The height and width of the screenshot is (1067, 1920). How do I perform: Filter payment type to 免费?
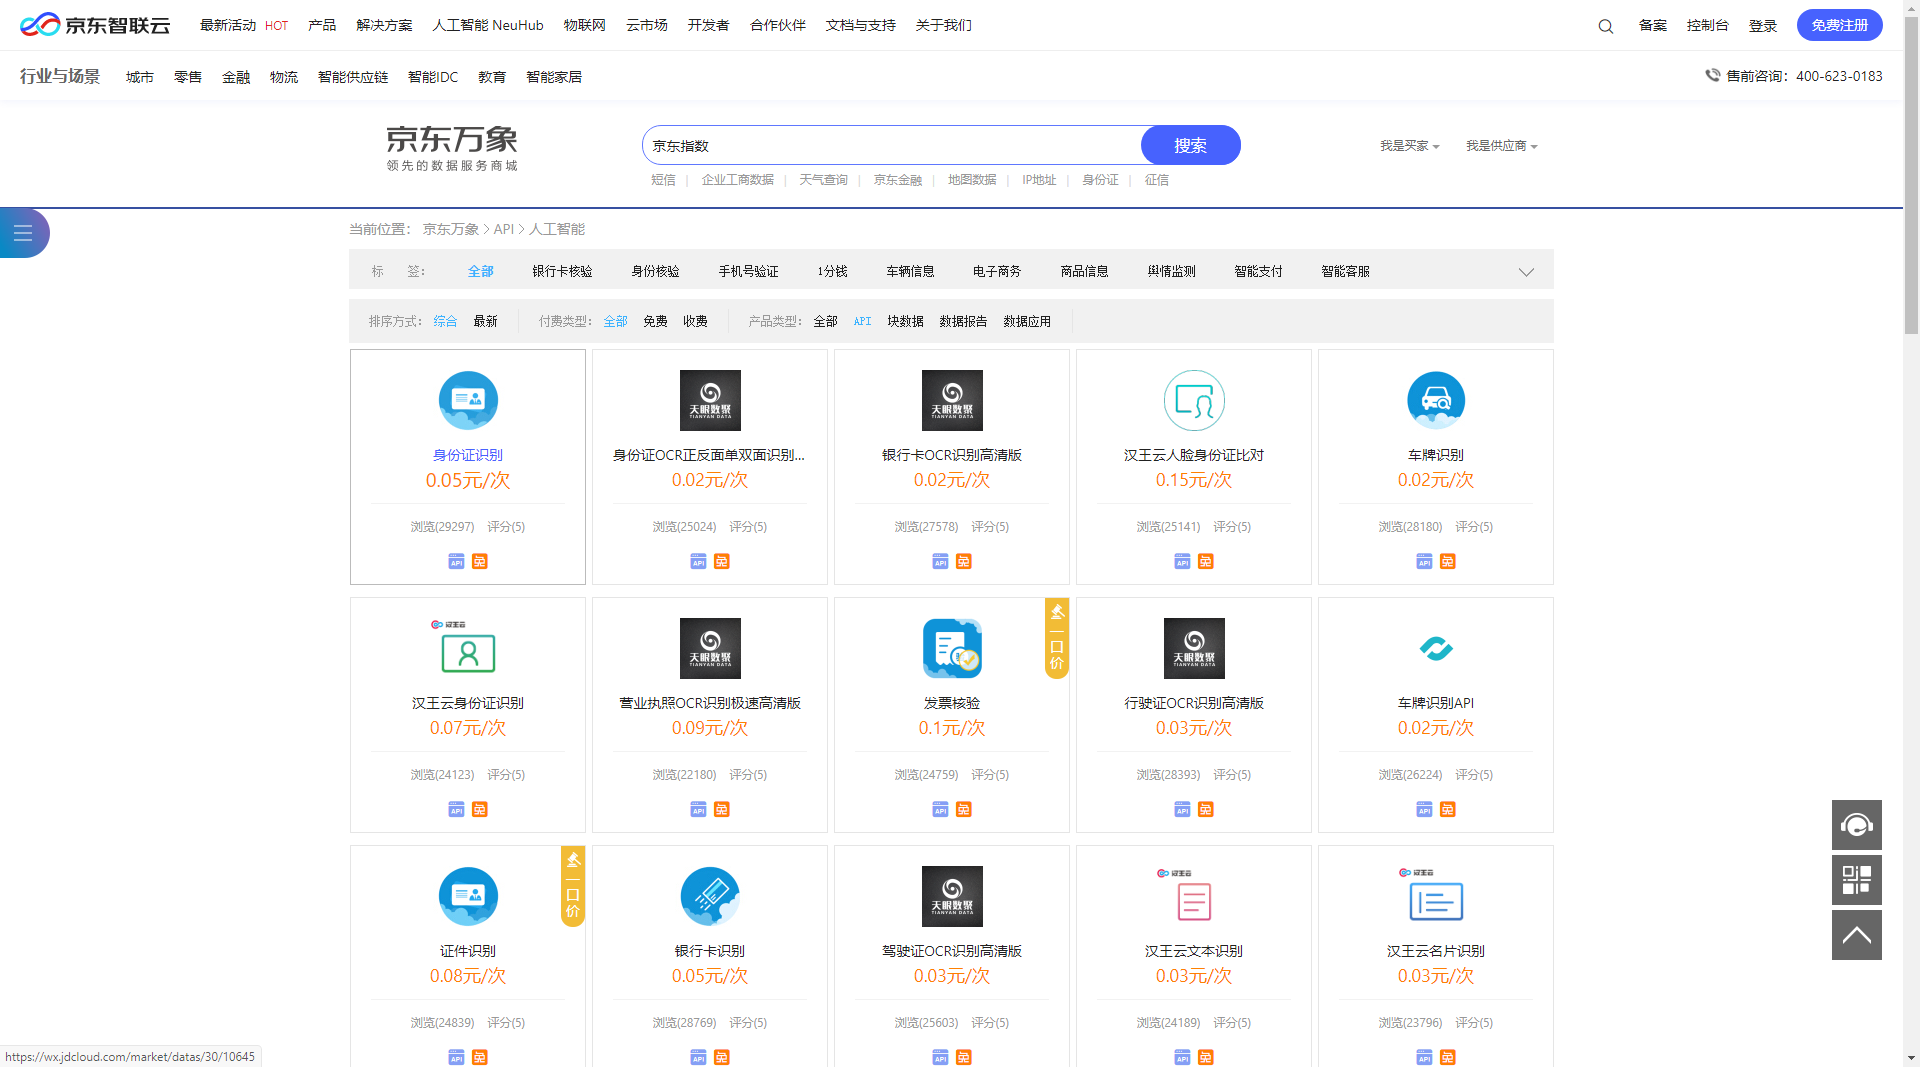click(x=655, y=321)
